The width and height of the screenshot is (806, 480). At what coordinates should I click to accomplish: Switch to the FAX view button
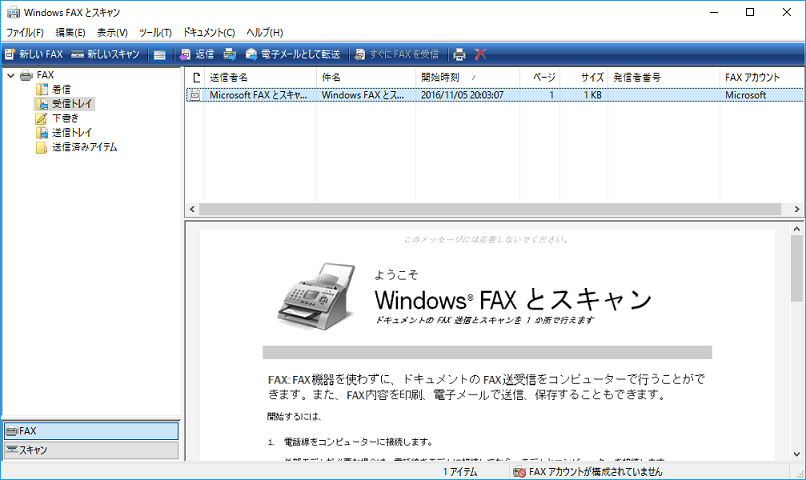tap(91, 431)
